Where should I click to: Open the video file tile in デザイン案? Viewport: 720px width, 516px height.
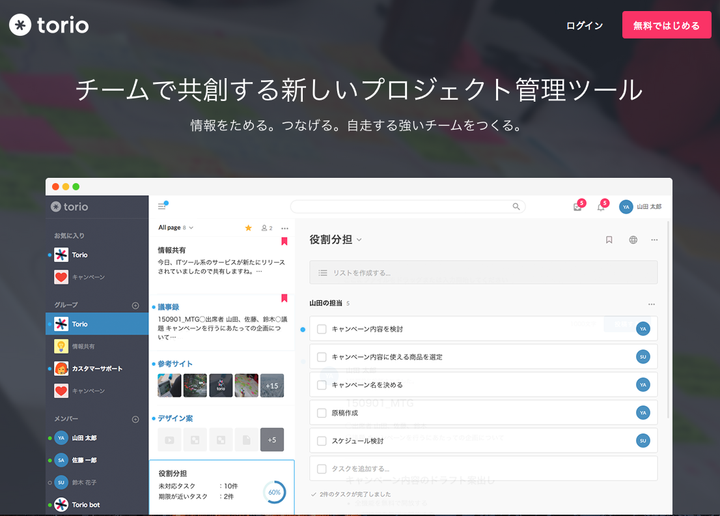[169, 440]
